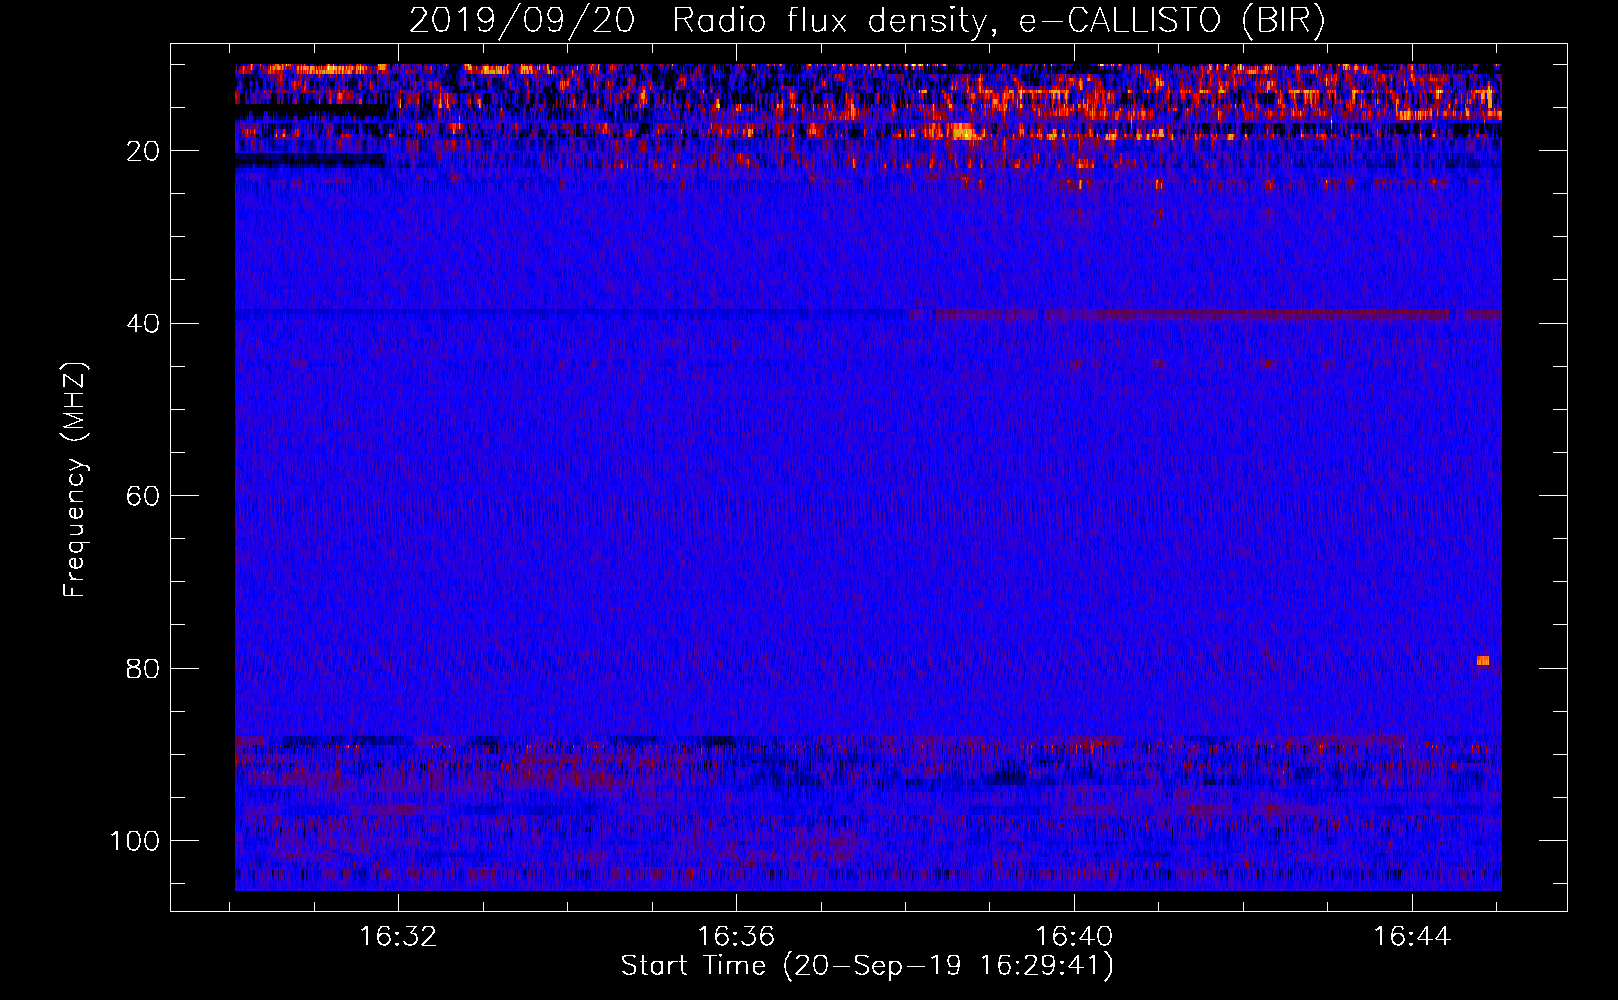The width and height of the screenshot is (1618, 1000).
Task: Select the 16:32 time tick label
Action: point(398,937)
